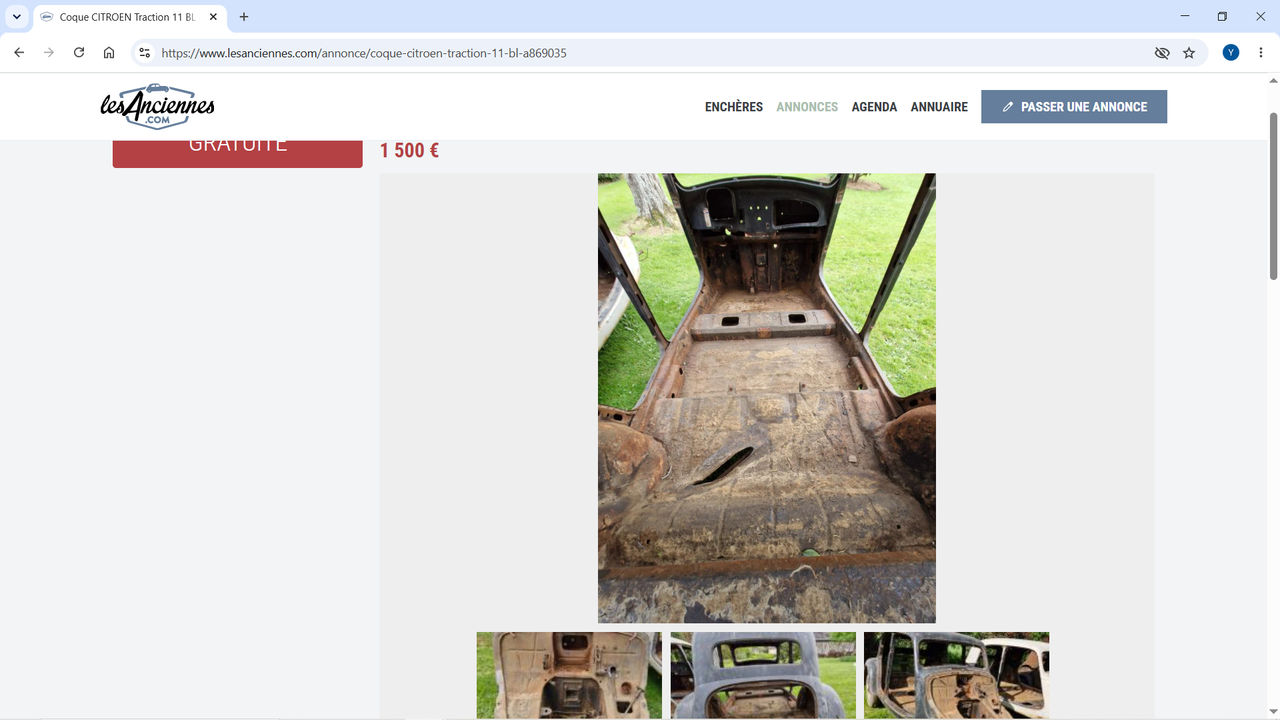Image resolution: width=1280 pixels, height=720 pixels.
Task: Open the AGENDA menu item
Action: [x=874, y=107]
